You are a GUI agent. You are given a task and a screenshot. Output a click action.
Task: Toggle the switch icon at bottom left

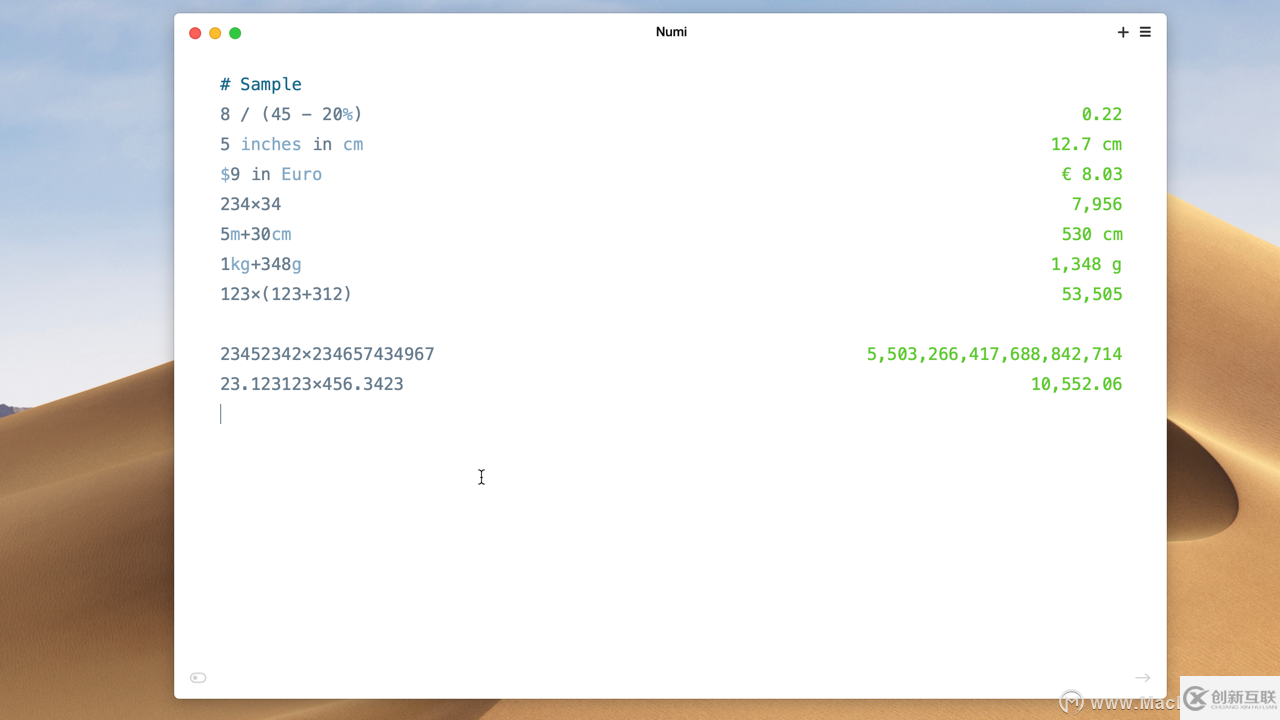tap(198, 678)
